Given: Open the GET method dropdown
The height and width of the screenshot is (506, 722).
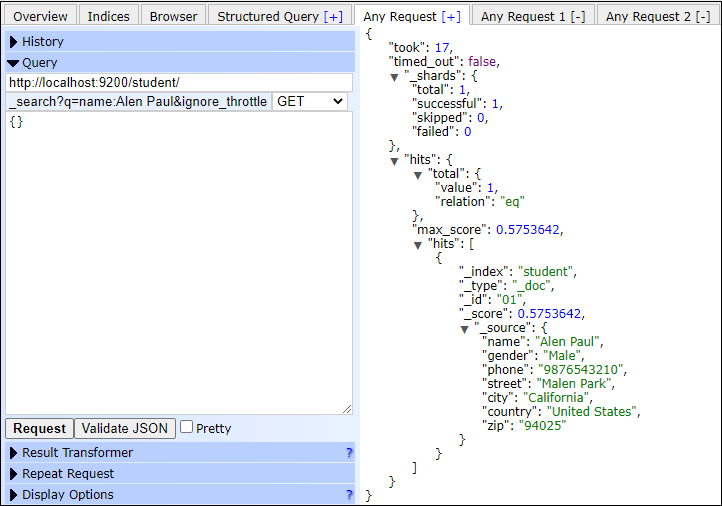Looking at the screenshot, I should point(310,101).
